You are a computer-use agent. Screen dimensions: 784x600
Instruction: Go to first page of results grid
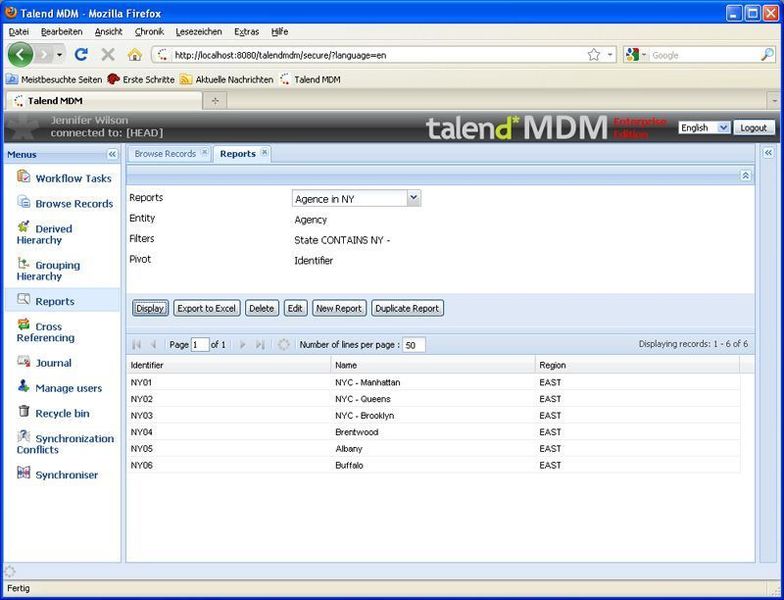(136, 344)
